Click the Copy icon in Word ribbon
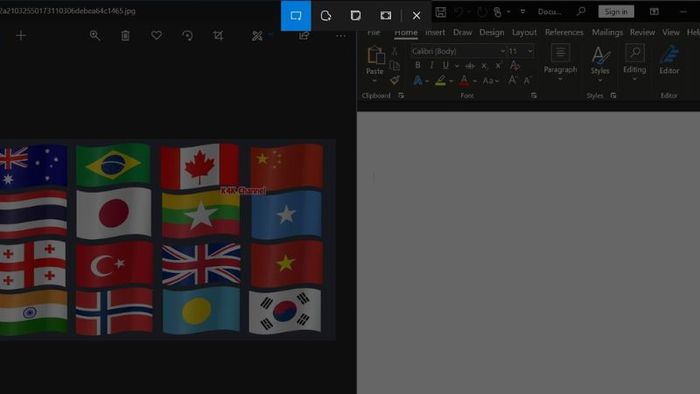The height and width of the screenshot is (394, 700). click(x=395, y=66)
